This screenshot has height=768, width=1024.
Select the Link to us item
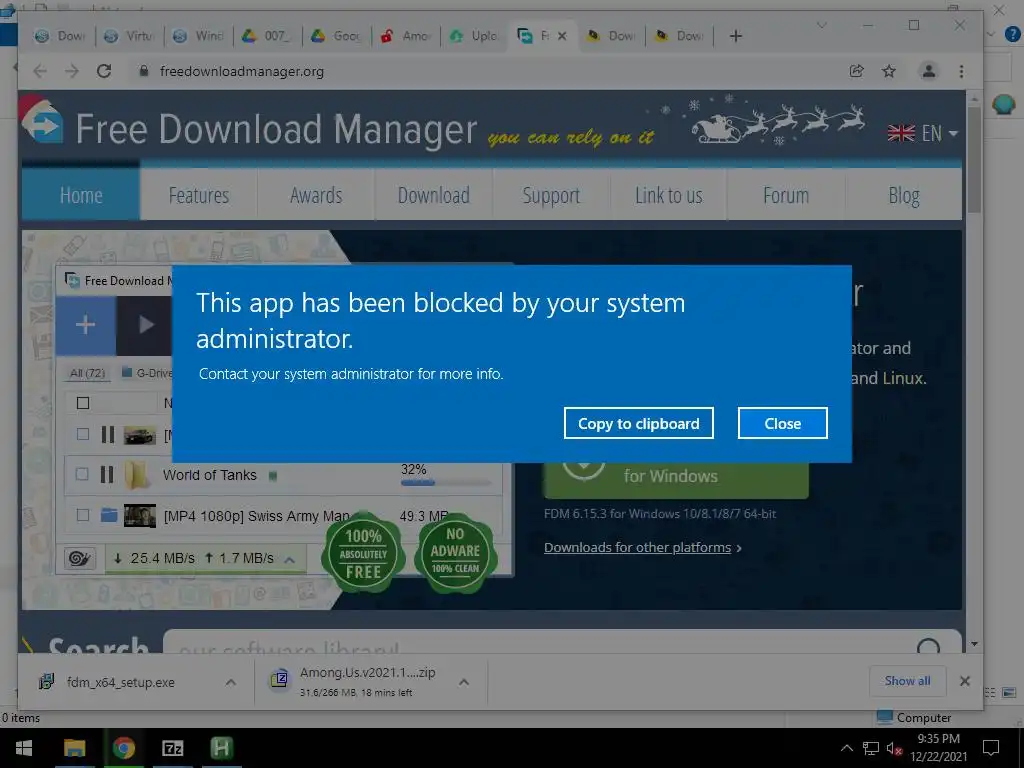[669, 195]
